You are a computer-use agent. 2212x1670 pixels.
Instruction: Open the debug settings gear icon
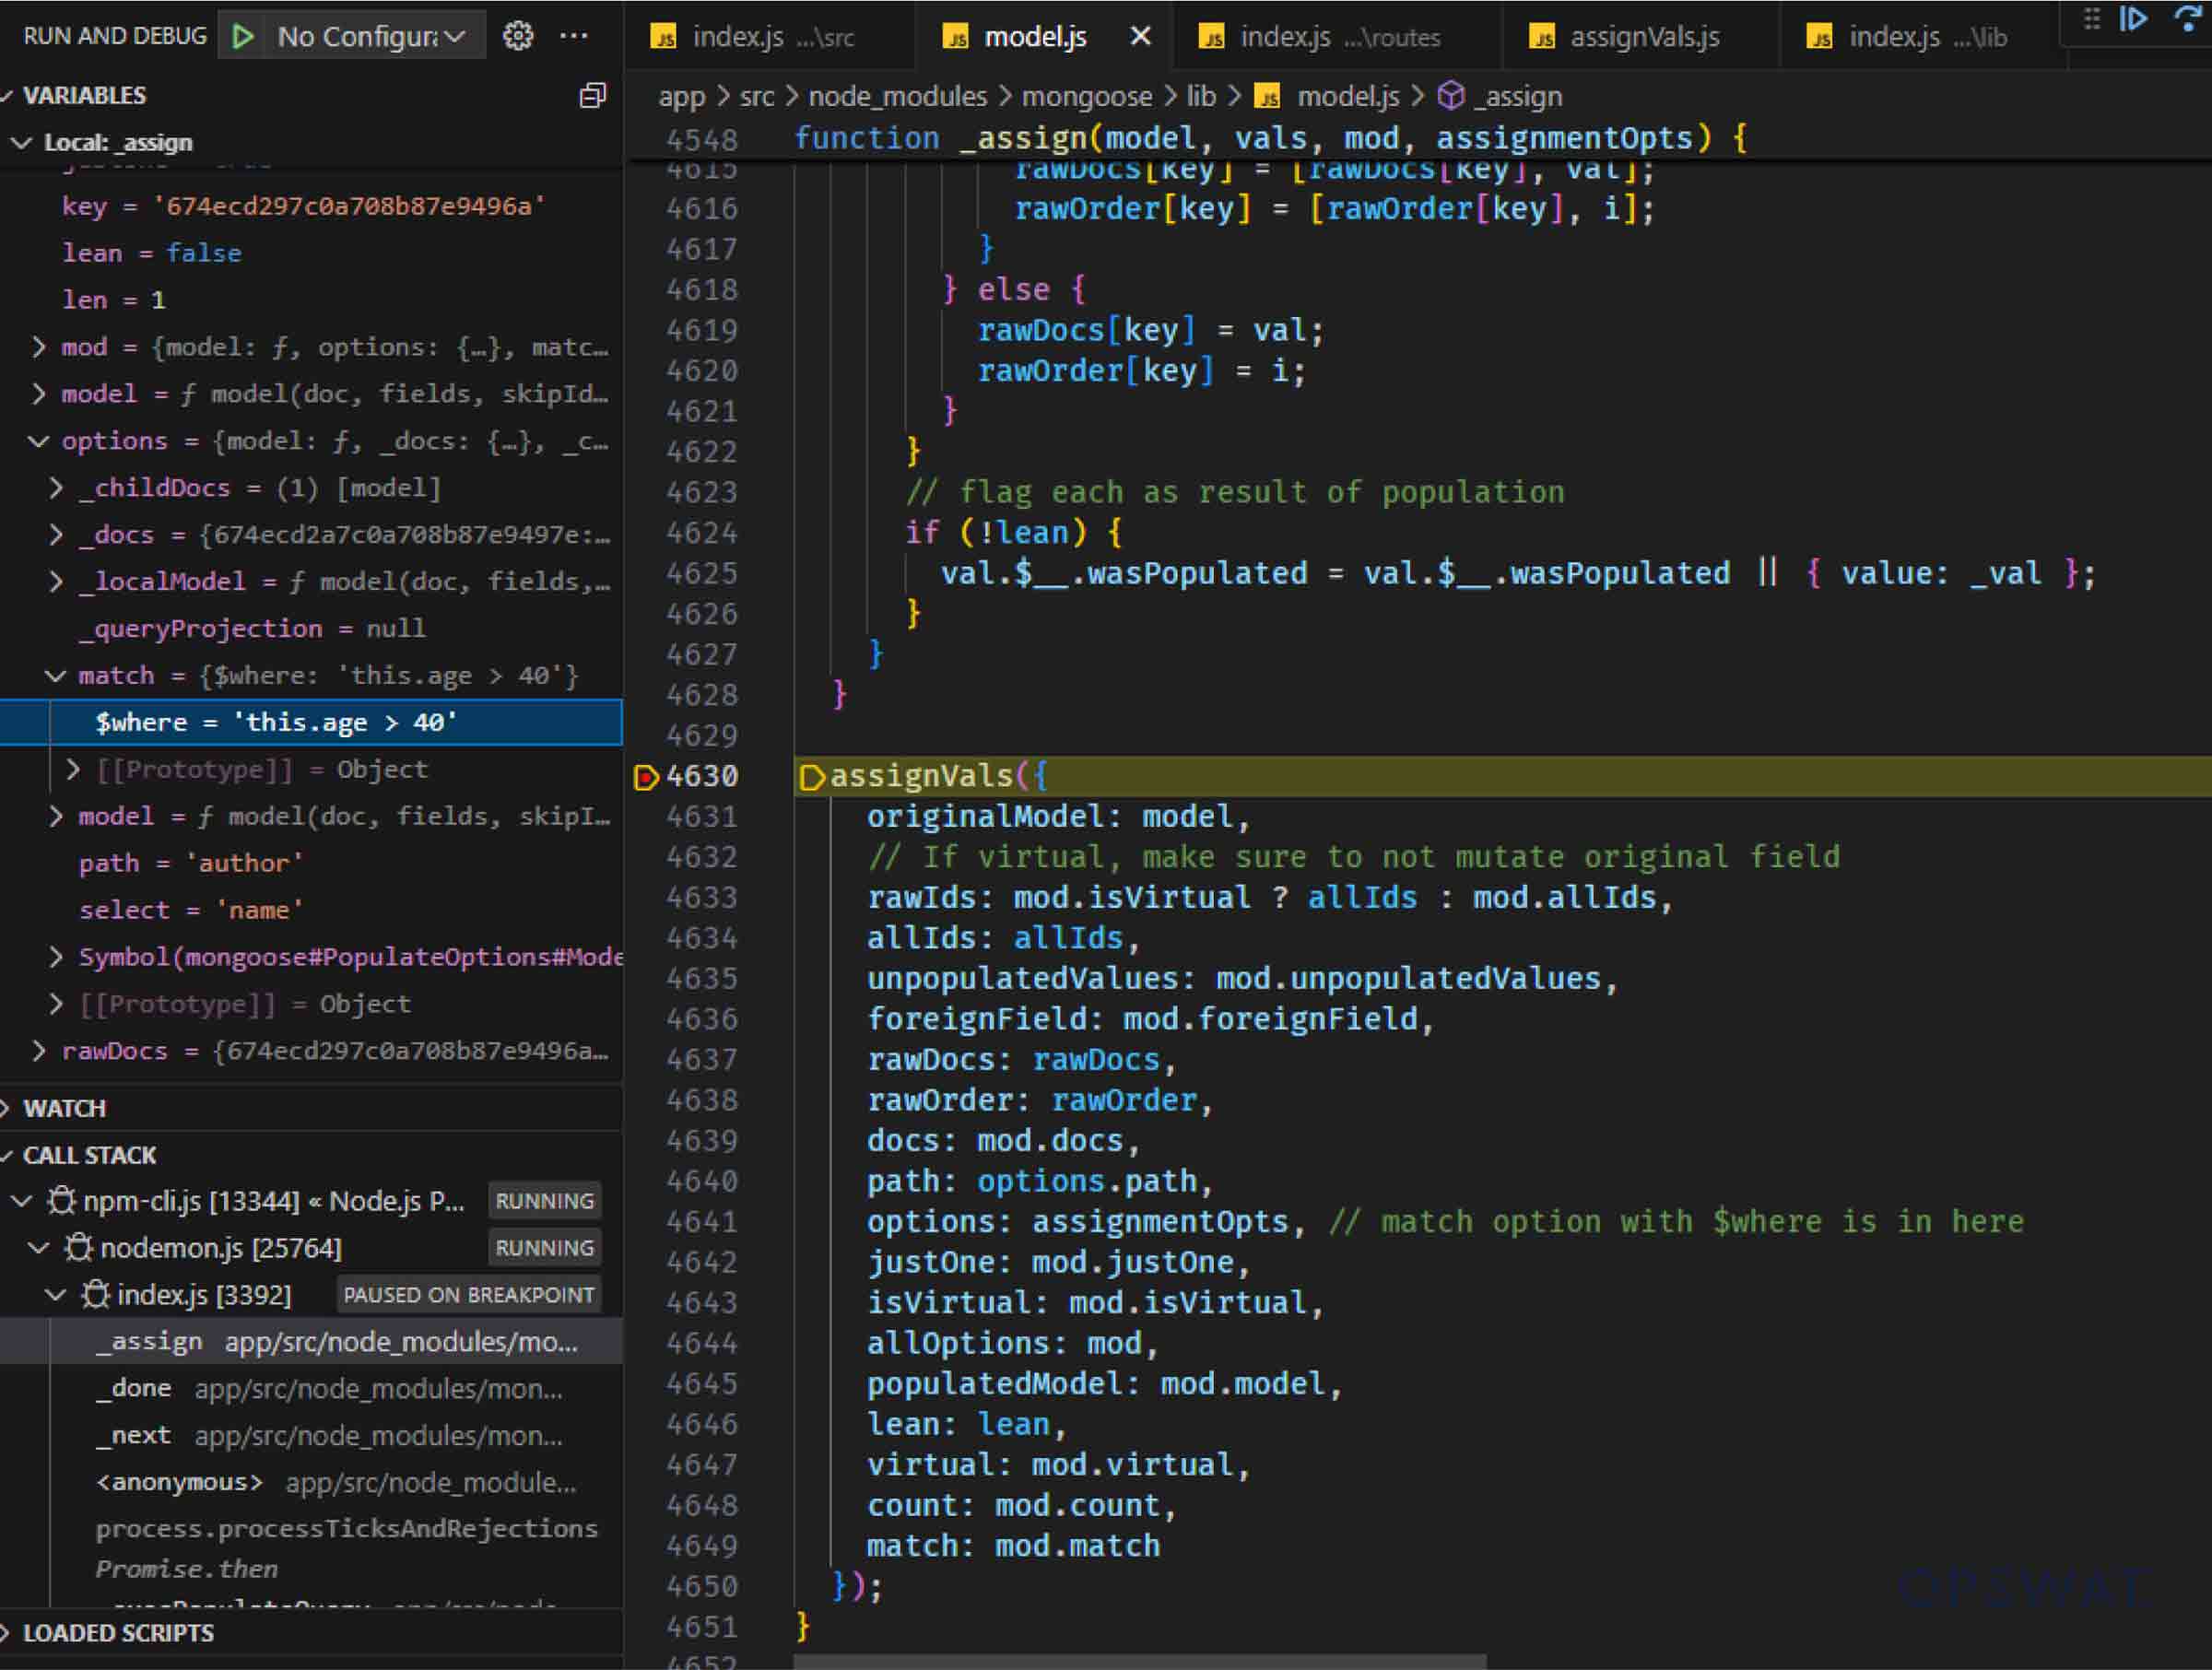click(x=518, y=35)
